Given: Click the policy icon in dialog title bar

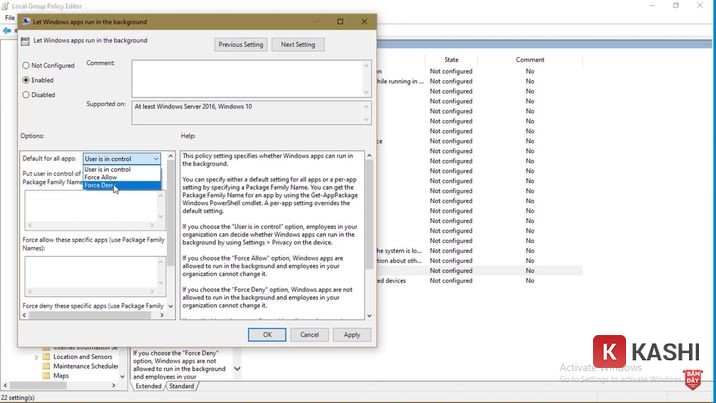Looking at the screenshot, I should pos(24,21).
